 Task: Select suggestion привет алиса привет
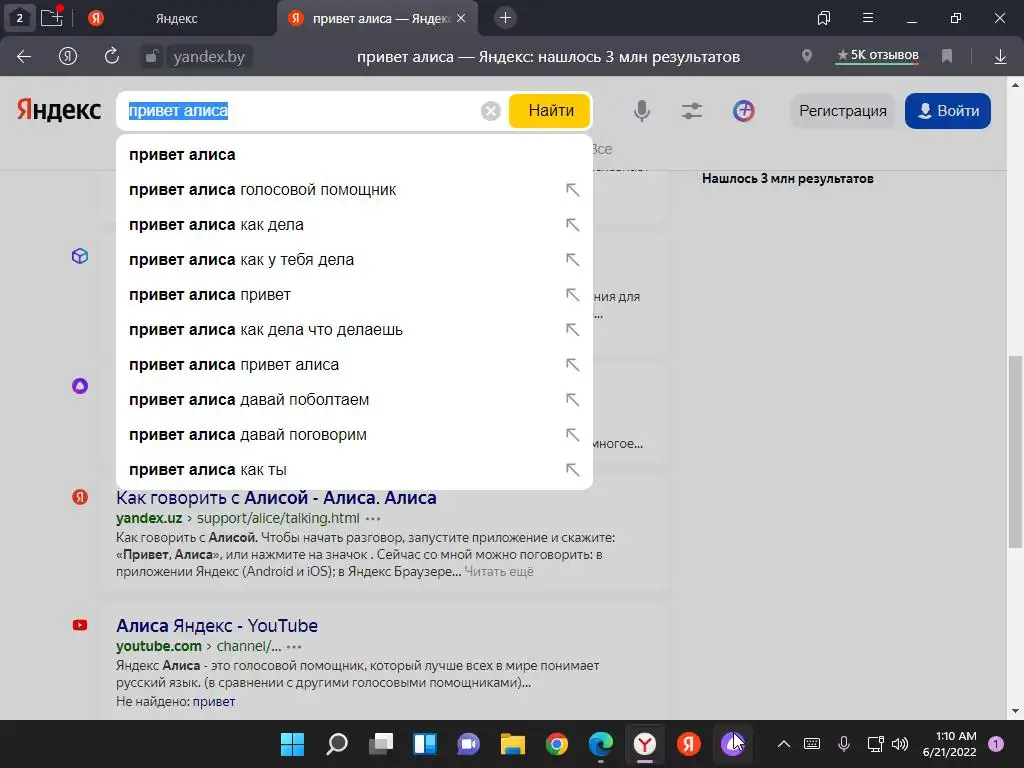tap(354, 295)
